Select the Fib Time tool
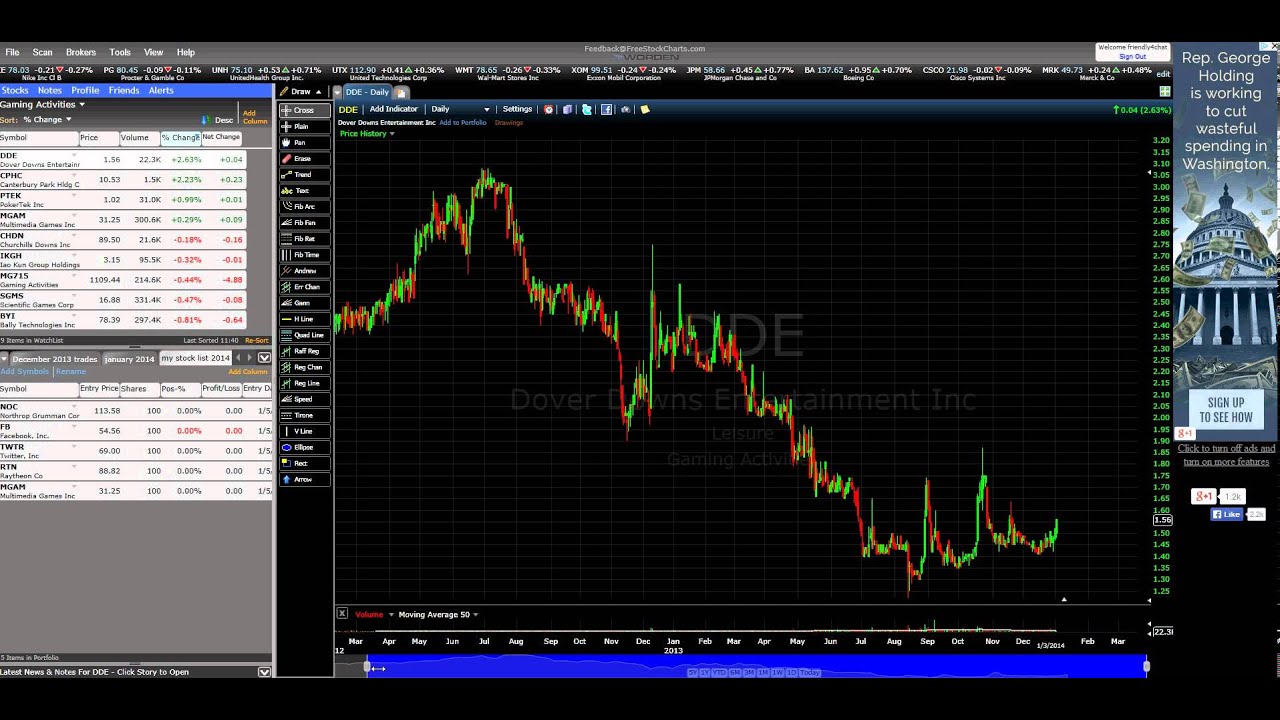 pyautogui.click(x=304, y=255)
